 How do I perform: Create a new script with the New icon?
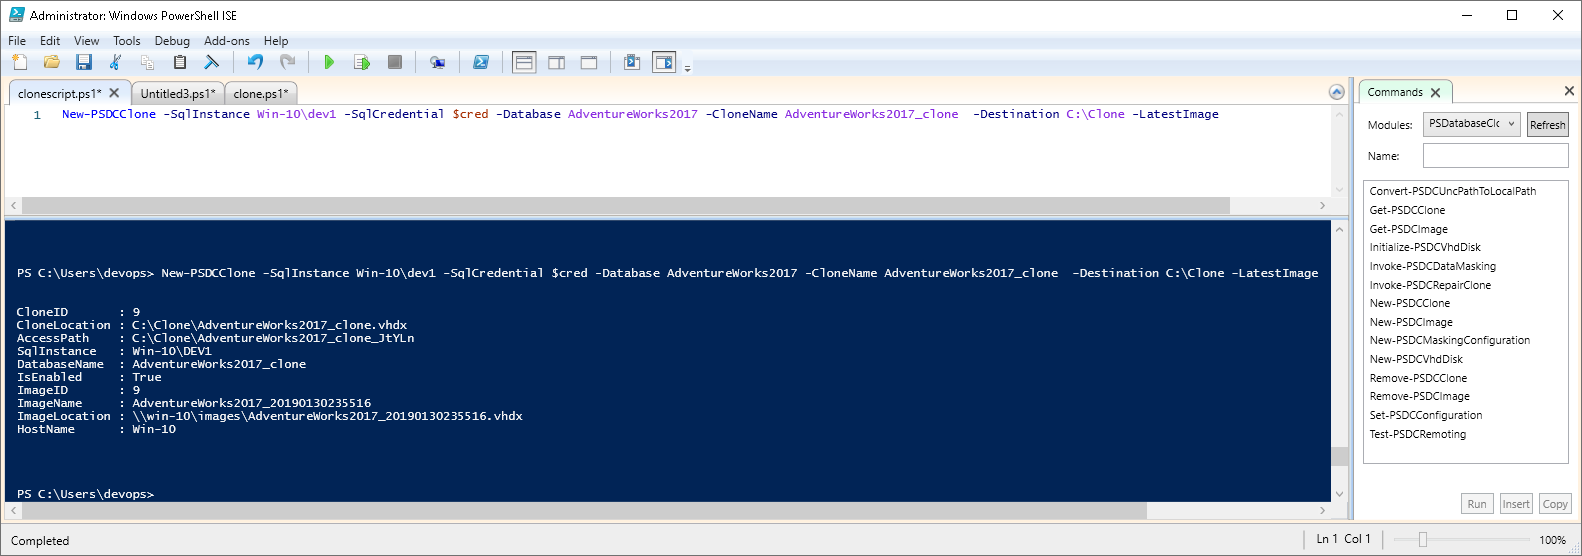tap(20, 62)
